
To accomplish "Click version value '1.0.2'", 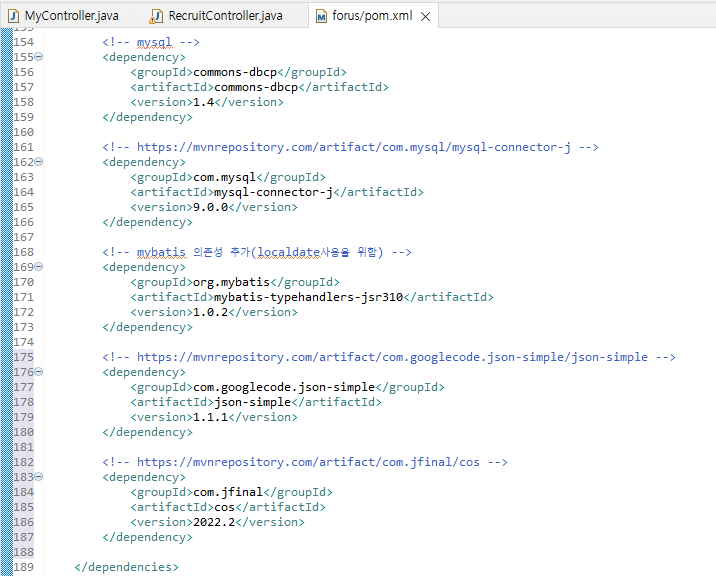I will tap(211, 312).
